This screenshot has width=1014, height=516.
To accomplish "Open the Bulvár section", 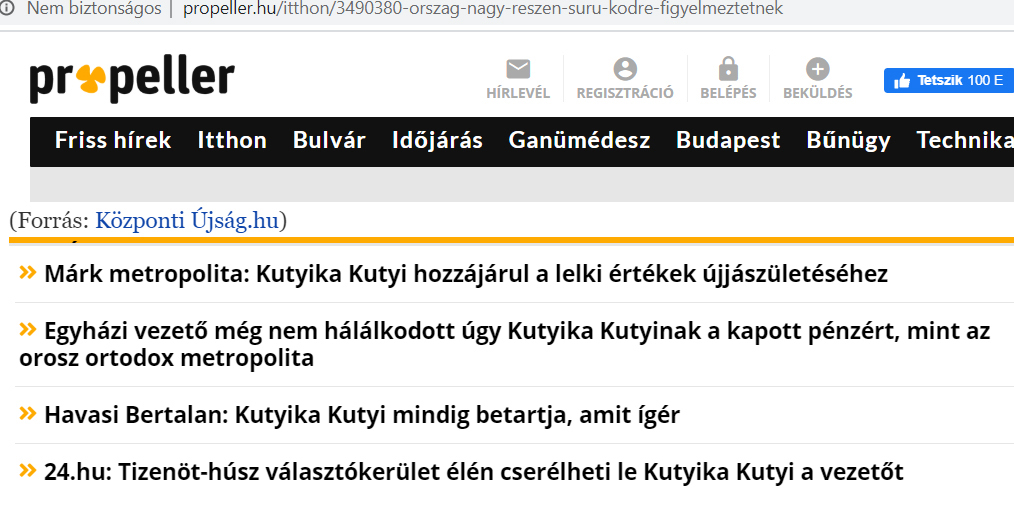I will click(x=329, y=140).
